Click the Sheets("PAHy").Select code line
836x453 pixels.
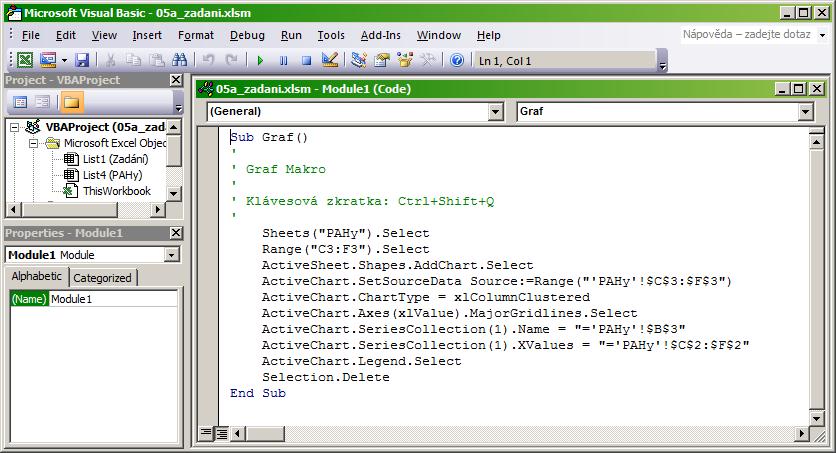click(x=345, y=233)
